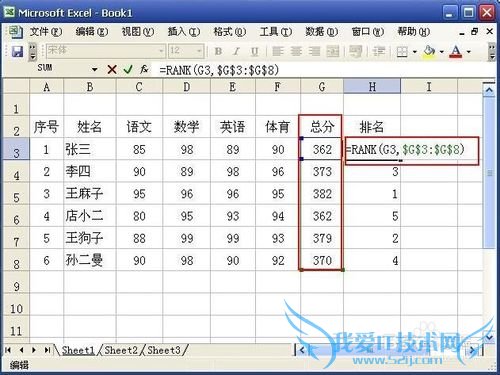Click the 总分 header cell
The width and height of the screenshot is (500, 375).
pos(322,127)
